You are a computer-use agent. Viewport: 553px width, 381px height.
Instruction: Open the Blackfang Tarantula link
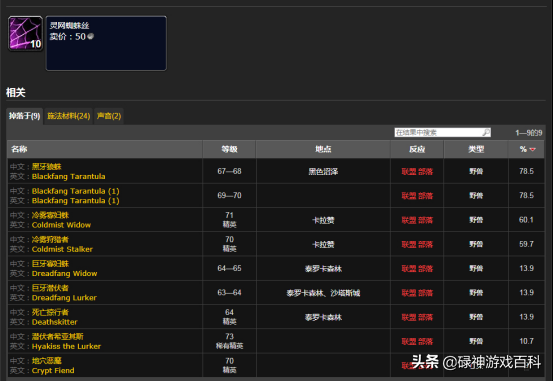click(x=68, y=176)
